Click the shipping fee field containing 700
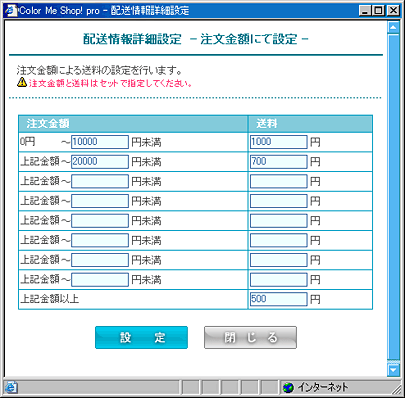The height and width of the screenshot is (398, 405). click(279, 162)
